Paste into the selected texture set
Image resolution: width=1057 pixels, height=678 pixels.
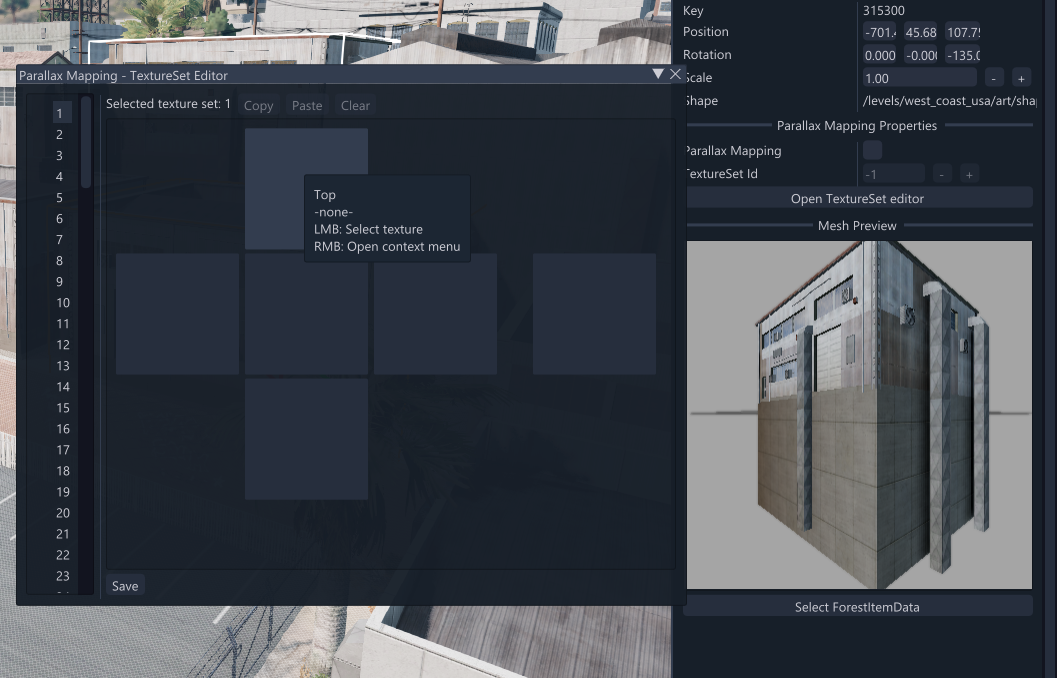tap(307, 106)
